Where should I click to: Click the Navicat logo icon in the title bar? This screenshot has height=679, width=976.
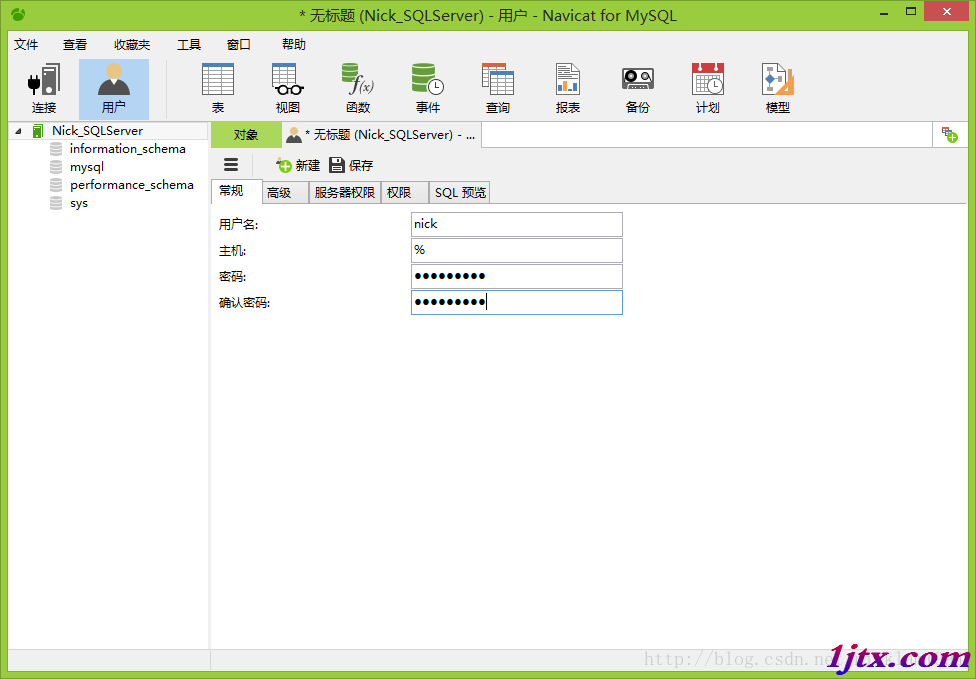pos(18,14)
